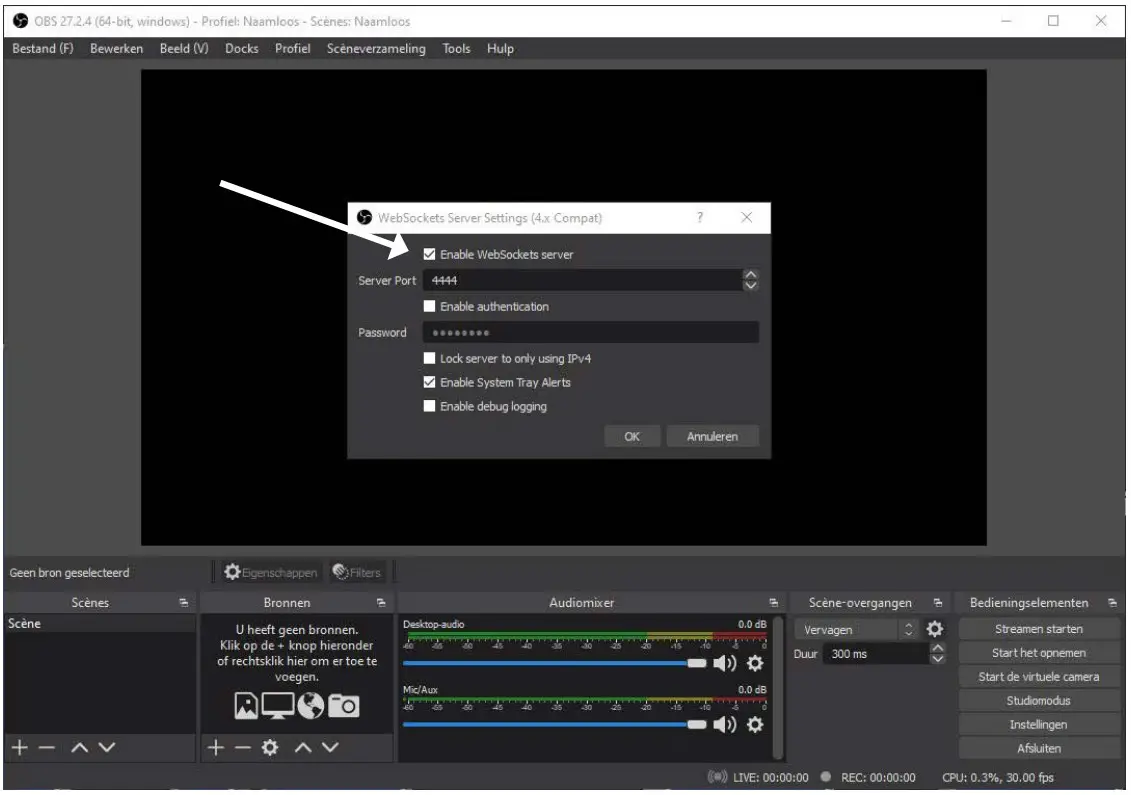Mute Desktop-audio speaker icon
This screenshot has height=795, width=1131.
(724, 663)
